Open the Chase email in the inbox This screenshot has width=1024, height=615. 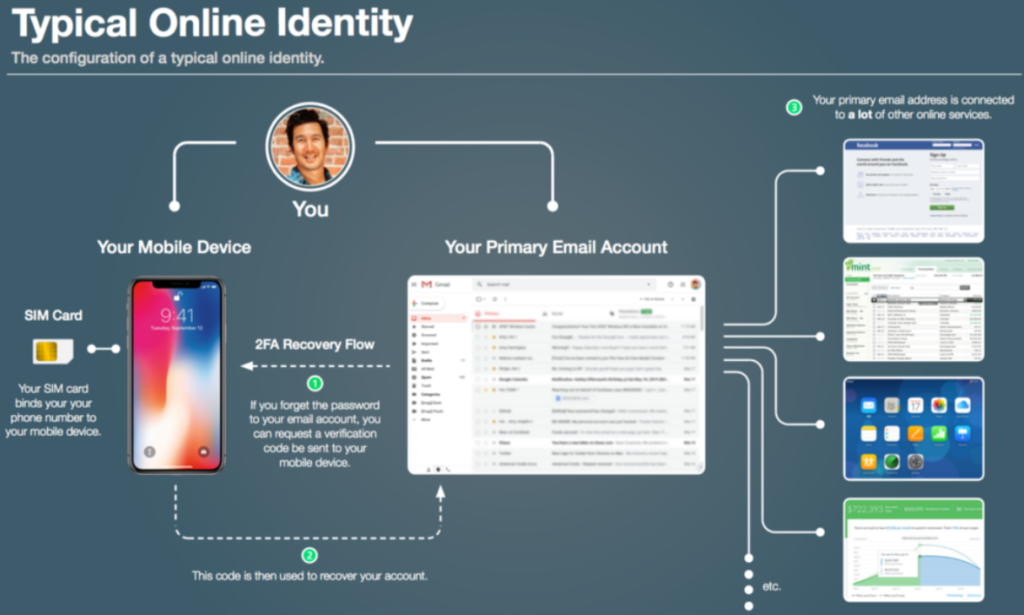pyautogui.click(x=584, y=443)
